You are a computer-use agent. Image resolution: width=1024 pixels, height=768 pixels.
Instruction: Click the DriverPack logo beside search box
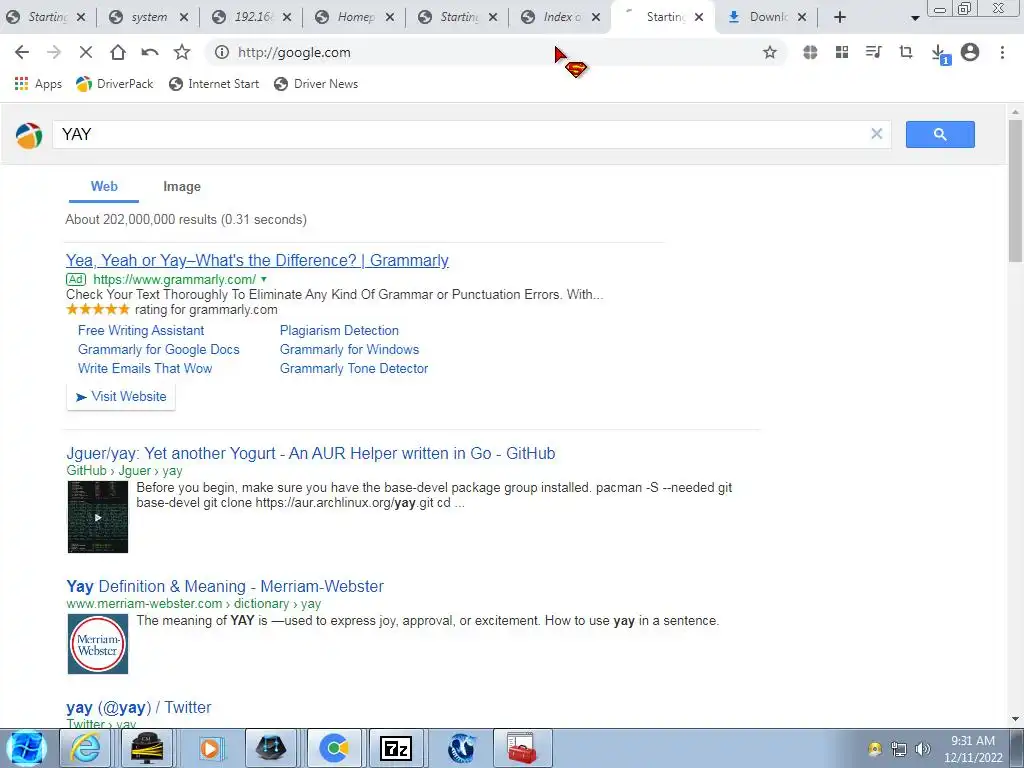point(29,135)
